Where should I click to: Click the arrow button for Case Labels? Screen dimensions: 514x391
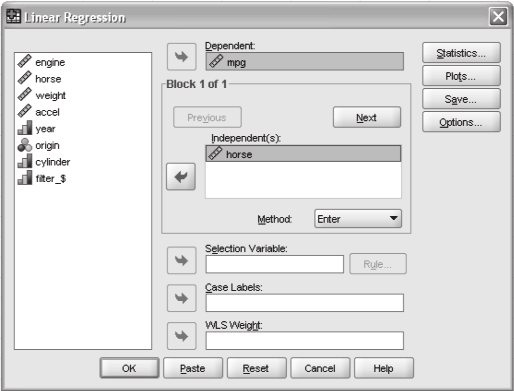coord(182,298)
